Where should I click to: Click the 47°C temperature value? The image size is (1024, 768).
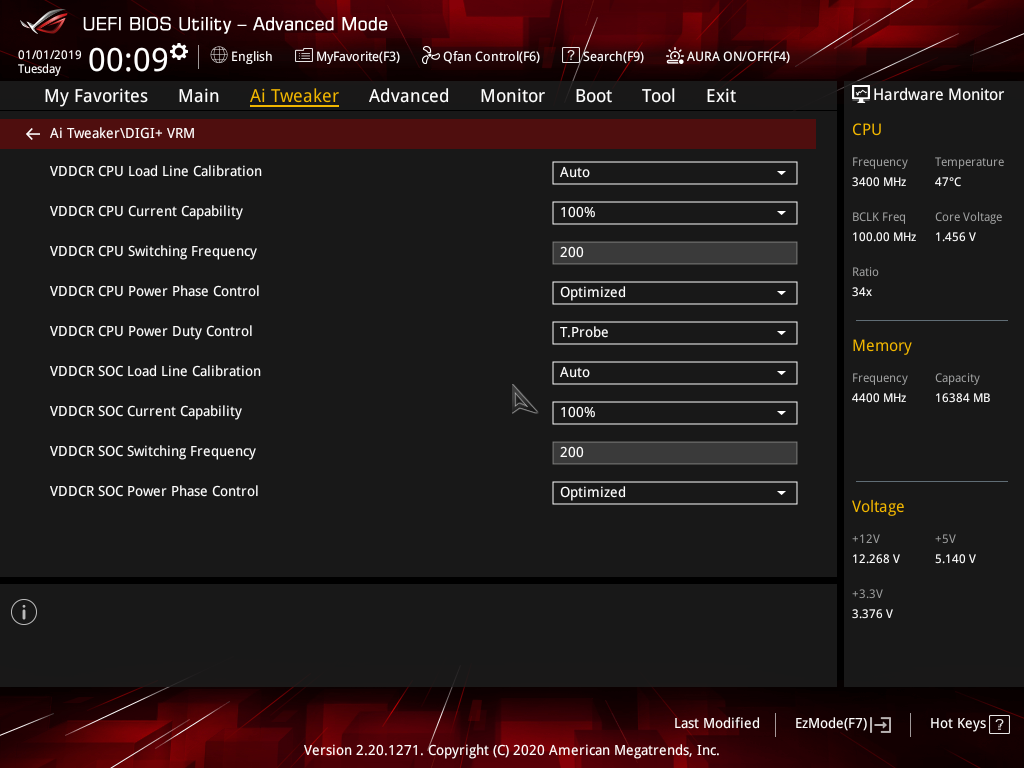click(x=948, y=182)
